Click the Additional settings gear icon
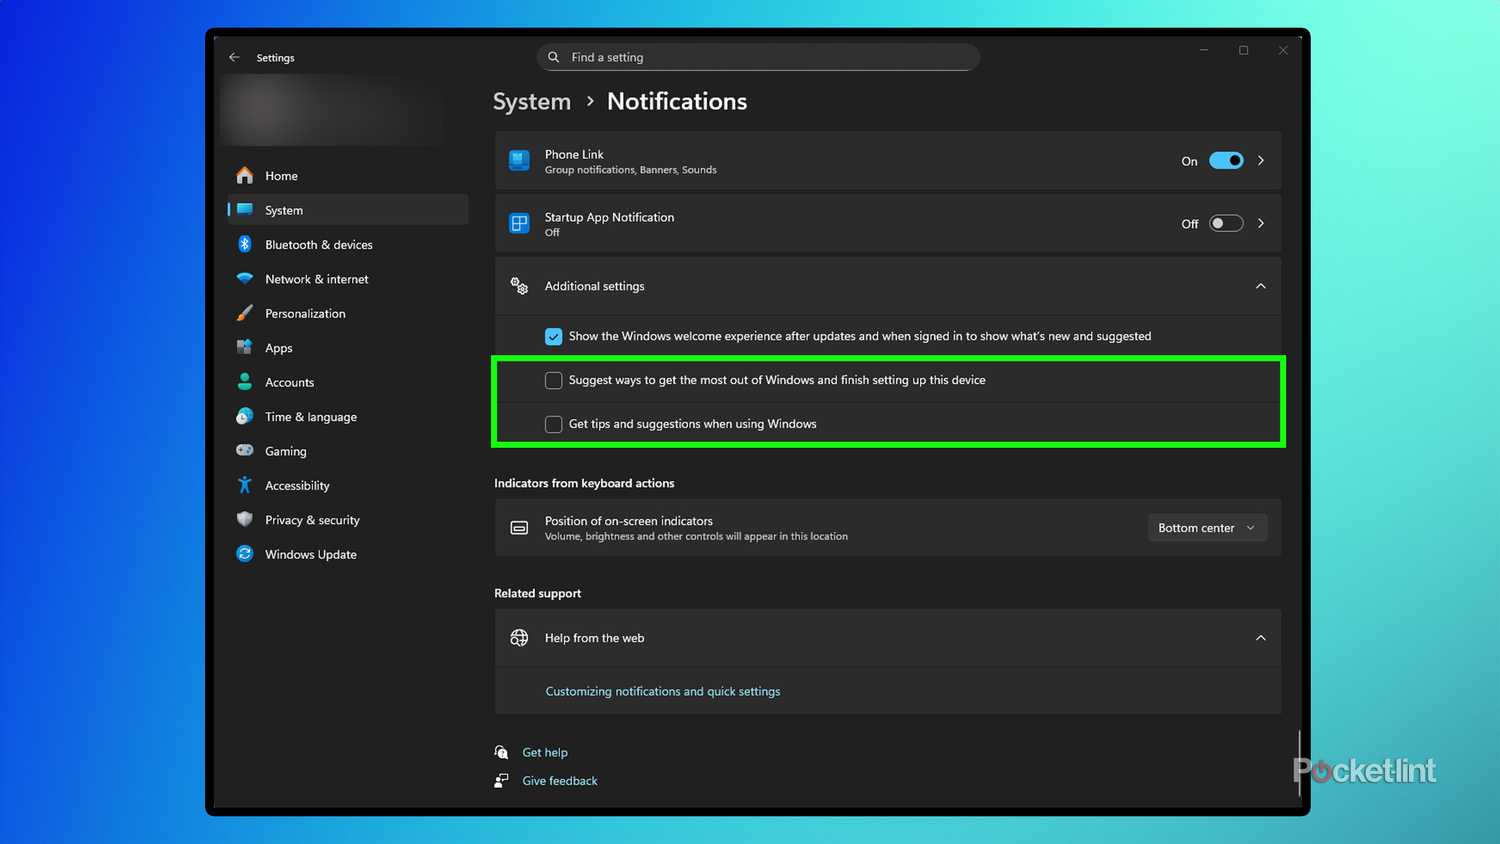 (x=519, y=286)
